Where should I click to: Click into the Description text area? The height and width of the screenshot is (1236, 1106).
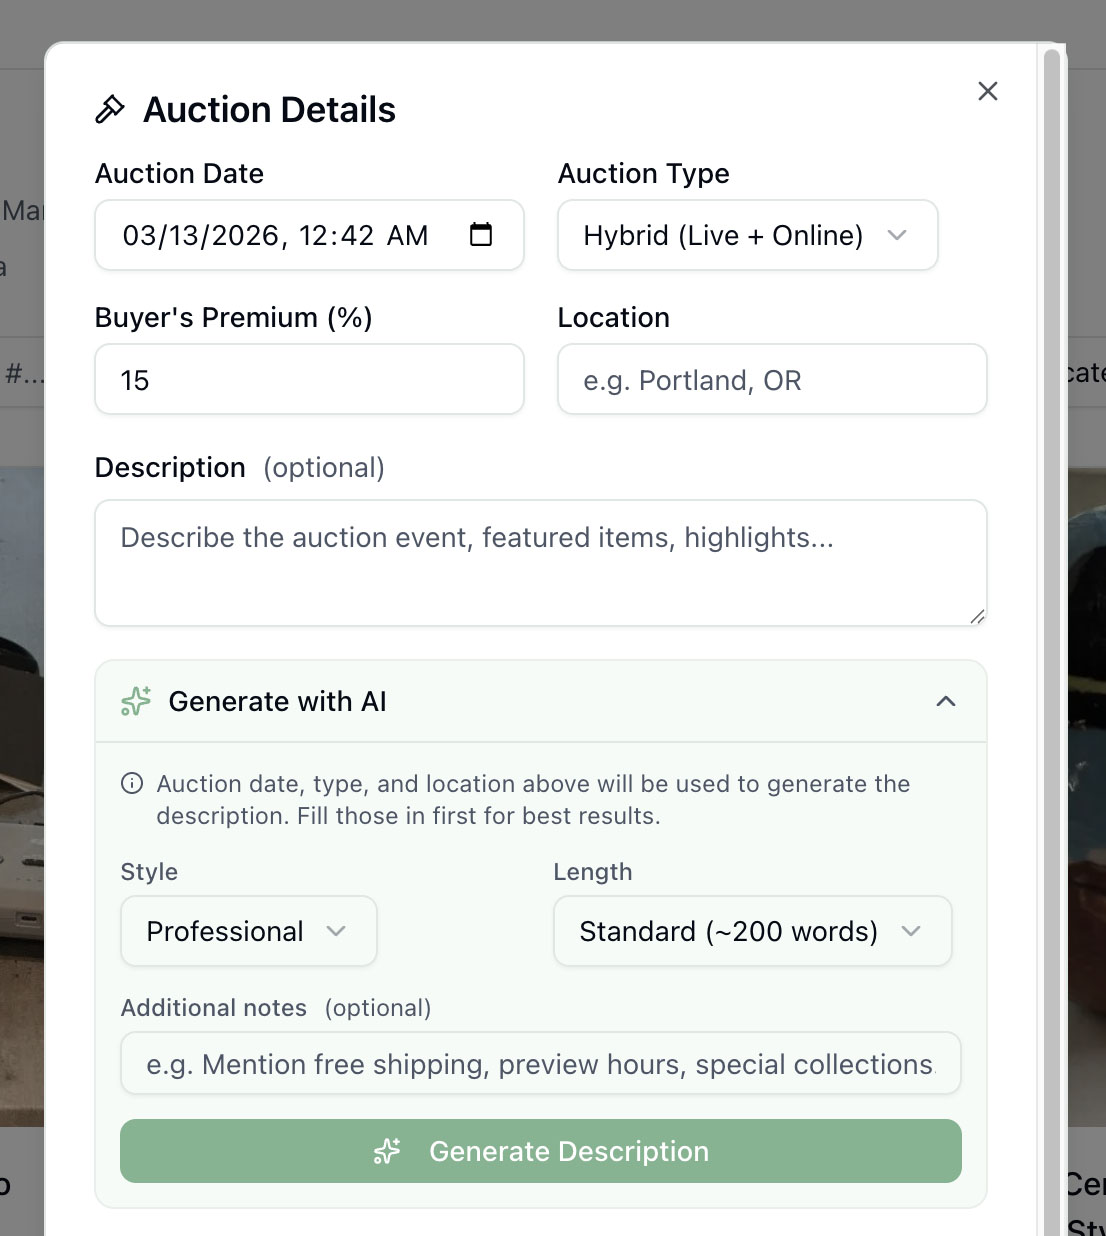pyautogui.click(x=540, y=563)
